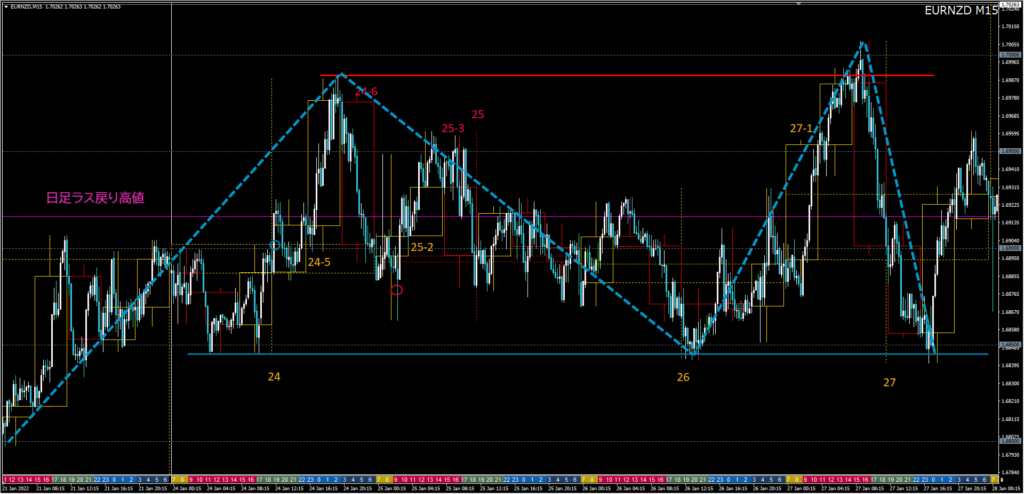This screenshot has width=1024, height=494.
Task: Click the orange 27-1 text label
Action: pyautogui.click(x=802, y=129)
